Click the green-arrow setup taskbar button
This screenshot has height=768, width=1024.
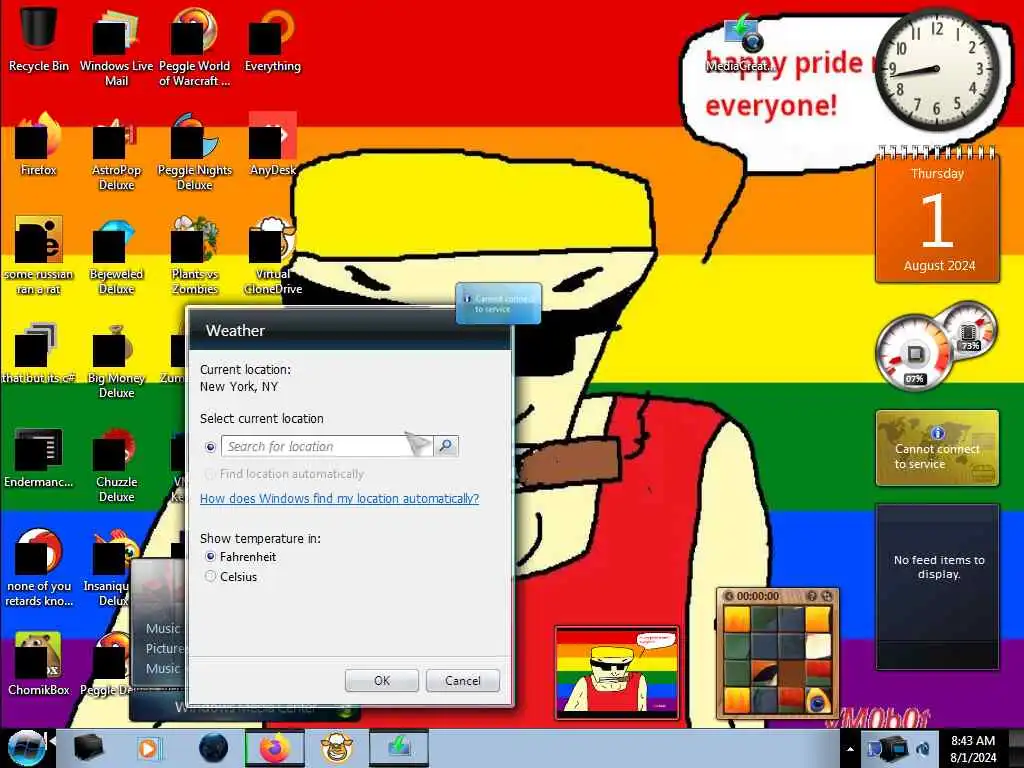point(399,748)
